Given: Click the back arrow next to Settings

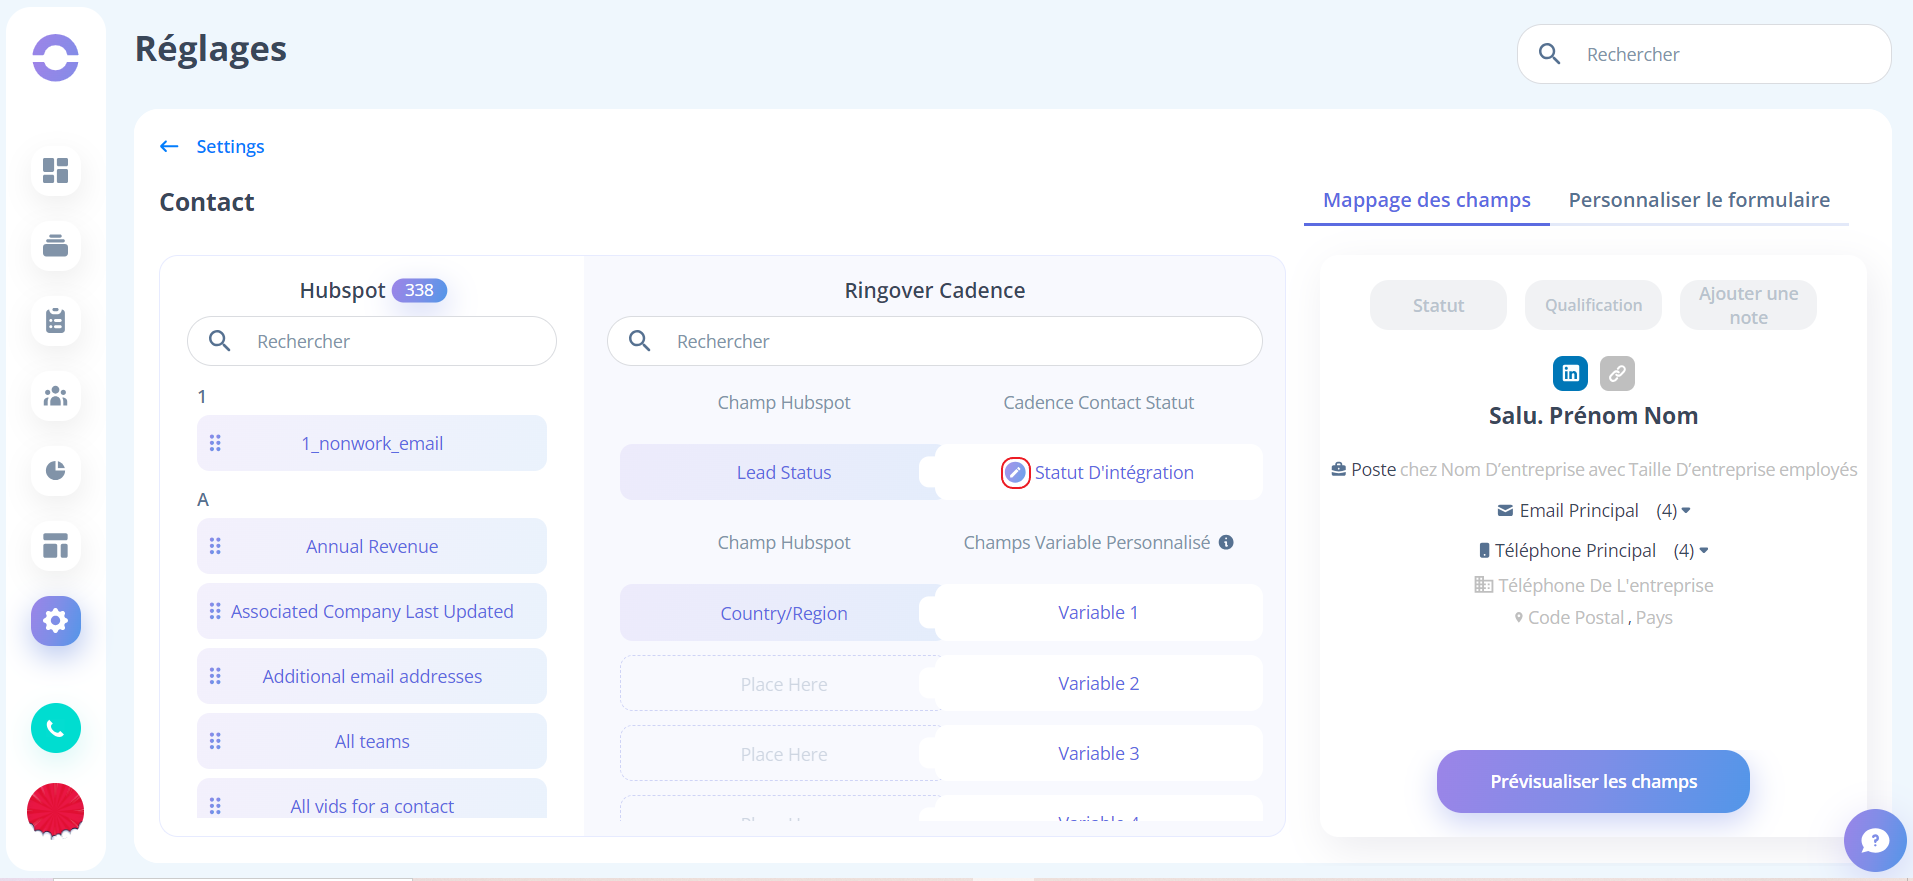Looking at the screenshot, I should point(169,147).
